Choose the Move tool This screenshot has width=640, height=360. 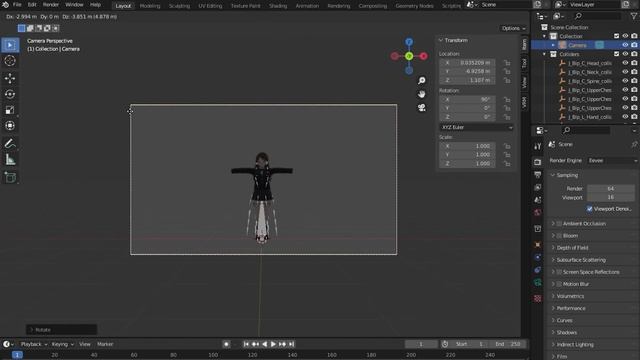10,78
